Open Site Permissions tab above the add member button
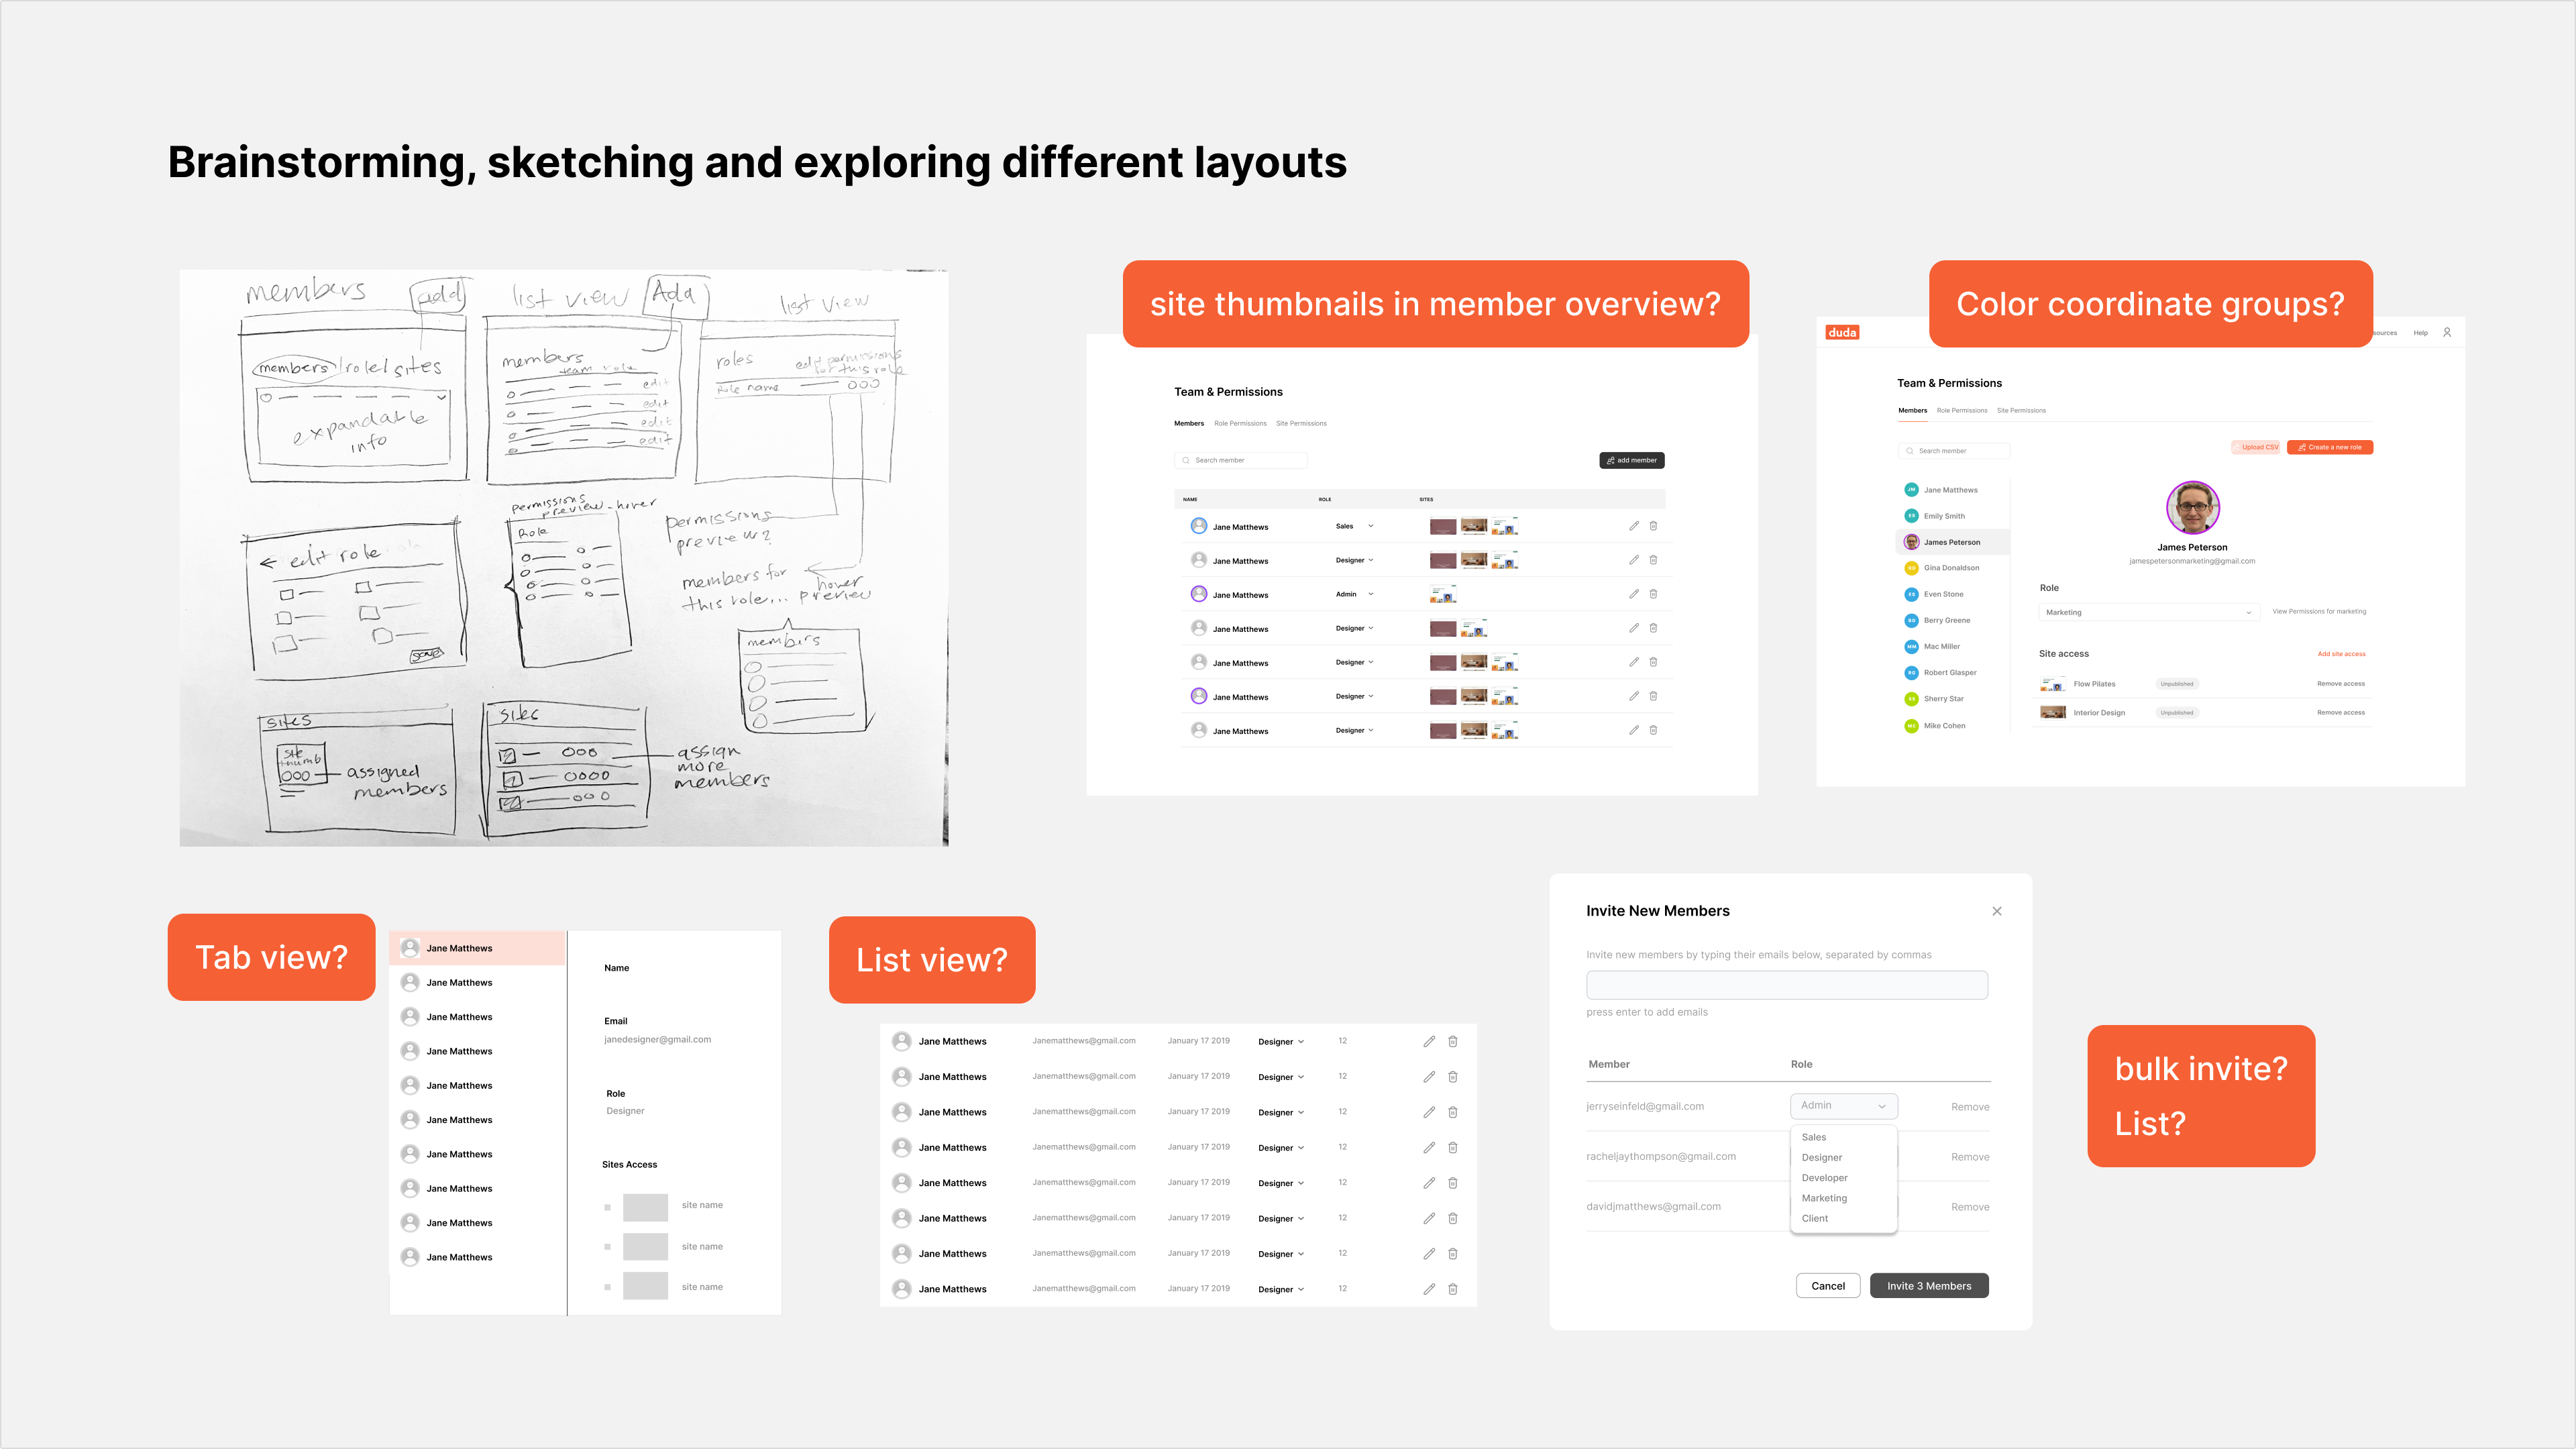Screen dimensions: 2576x1449 1301,424
